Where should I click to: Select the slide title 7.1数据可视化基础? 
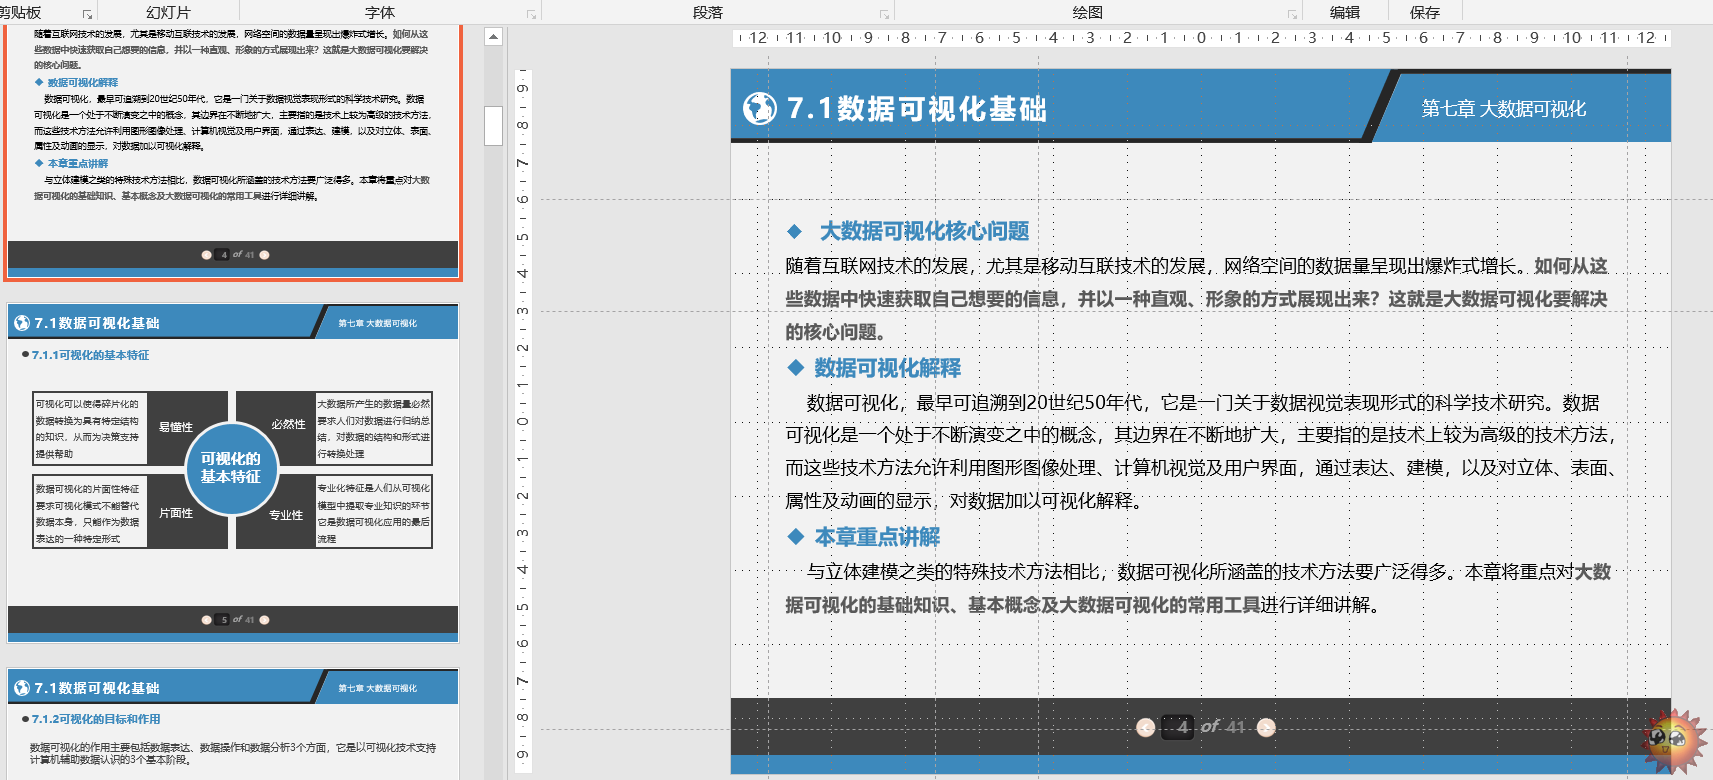[916, 108]
